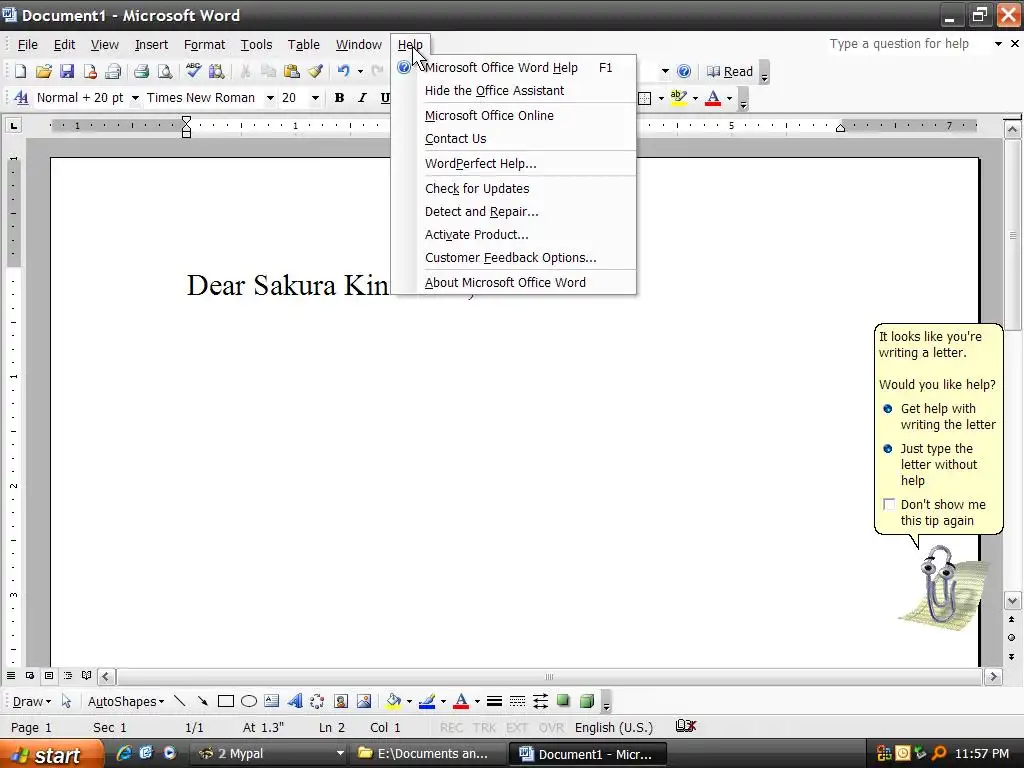Open the Font dropdown Times New Roman
Screen dimensions: 1024x768
tap(270, 98)
